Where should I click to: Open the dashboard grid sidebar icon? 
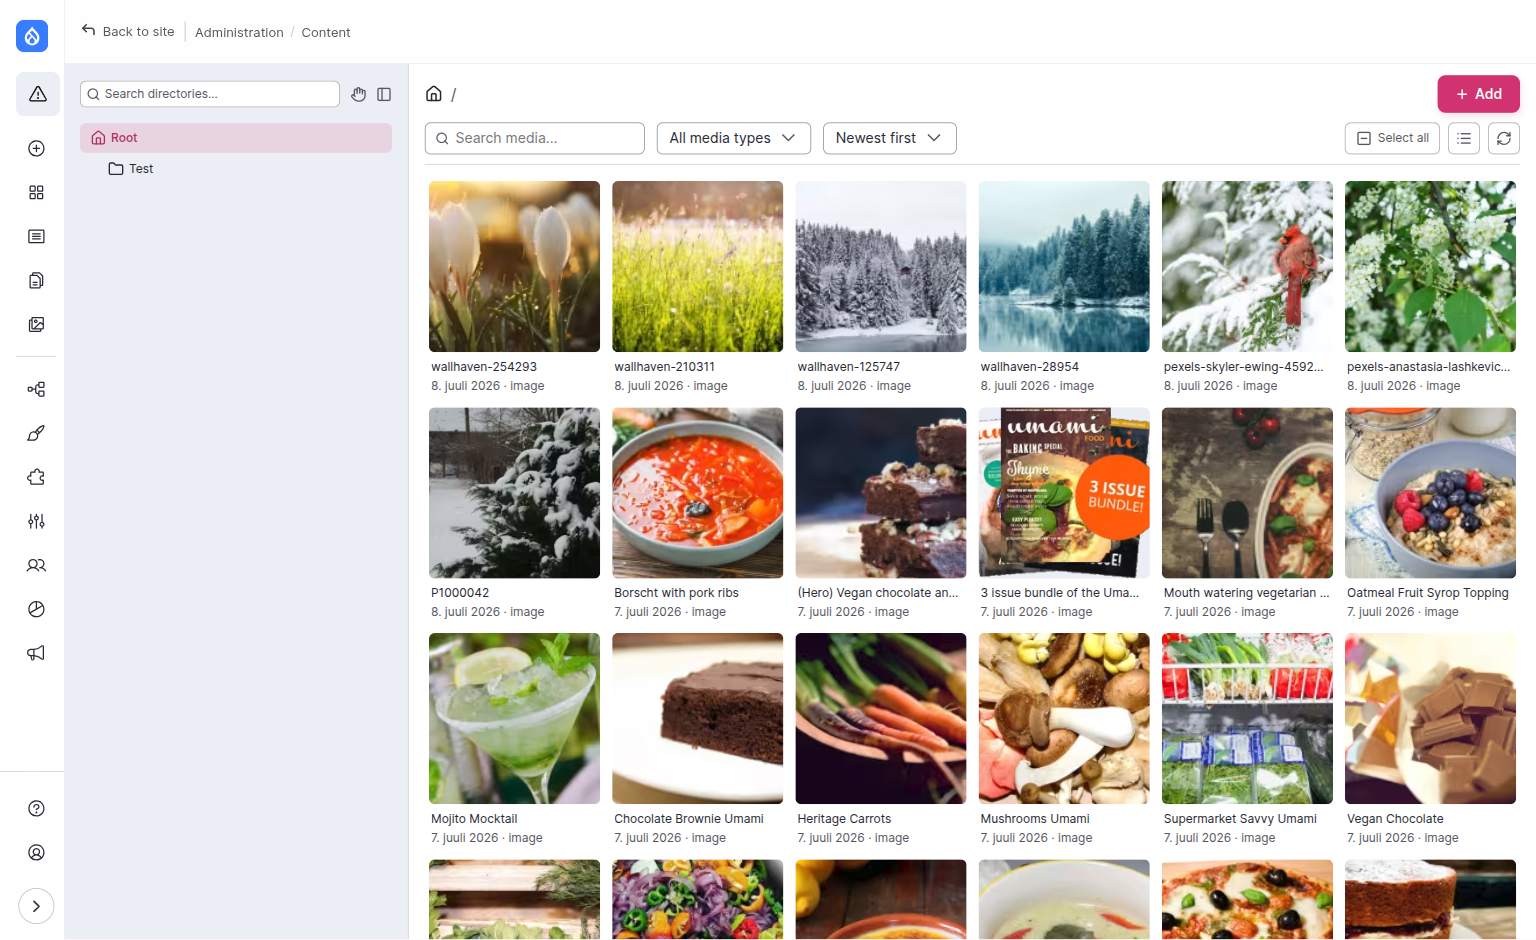(x=37, y=192)
